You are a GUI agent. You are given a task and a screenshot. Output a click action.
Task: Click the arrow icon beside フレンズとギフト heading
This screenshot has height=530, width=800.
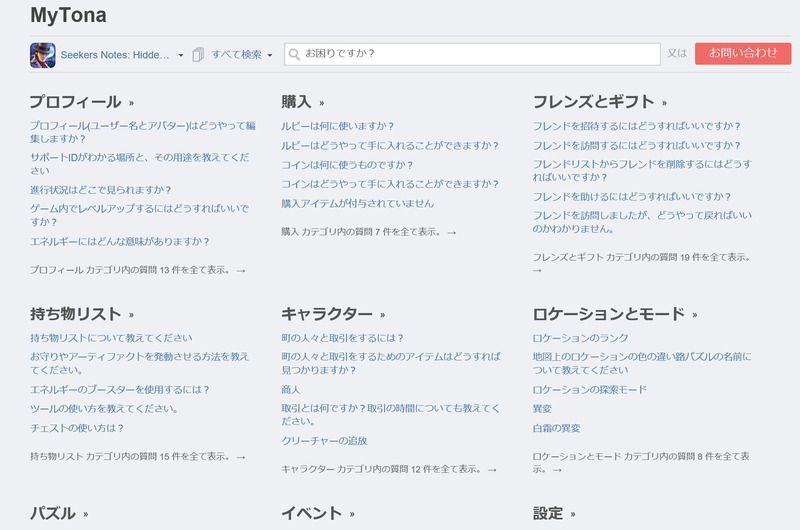click(x=664, y=103)
